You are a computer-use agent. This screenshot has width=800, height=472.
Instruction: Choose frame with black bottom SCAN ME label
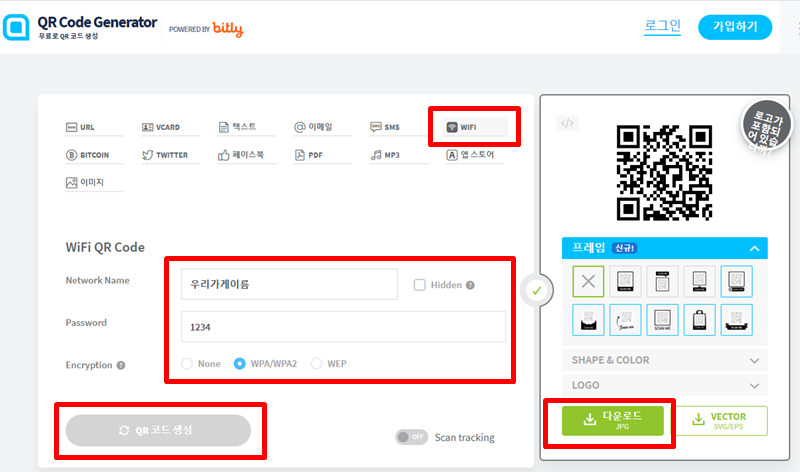pyautogui.click(x=626, y=281)
